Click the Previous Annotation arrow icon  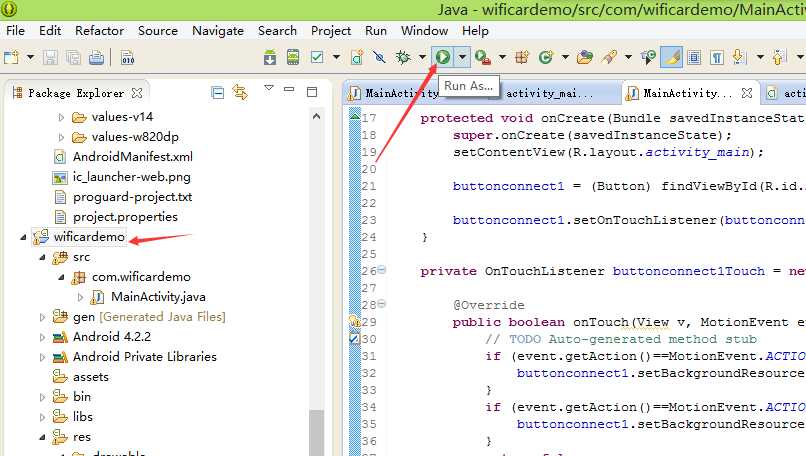778,57
